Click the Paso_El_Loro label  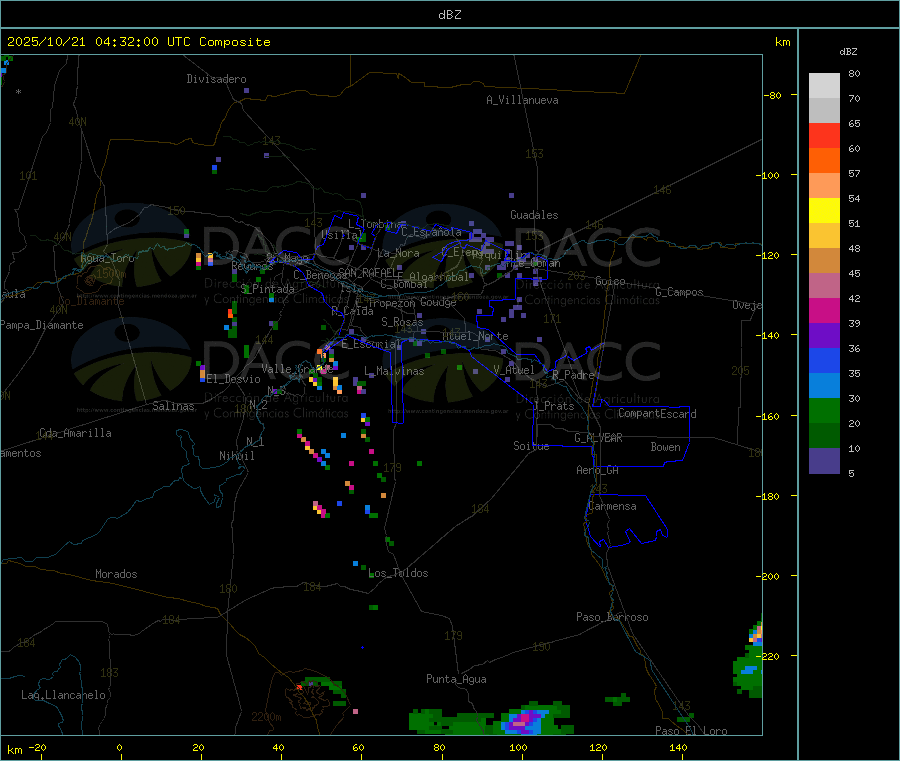[691, 731]
